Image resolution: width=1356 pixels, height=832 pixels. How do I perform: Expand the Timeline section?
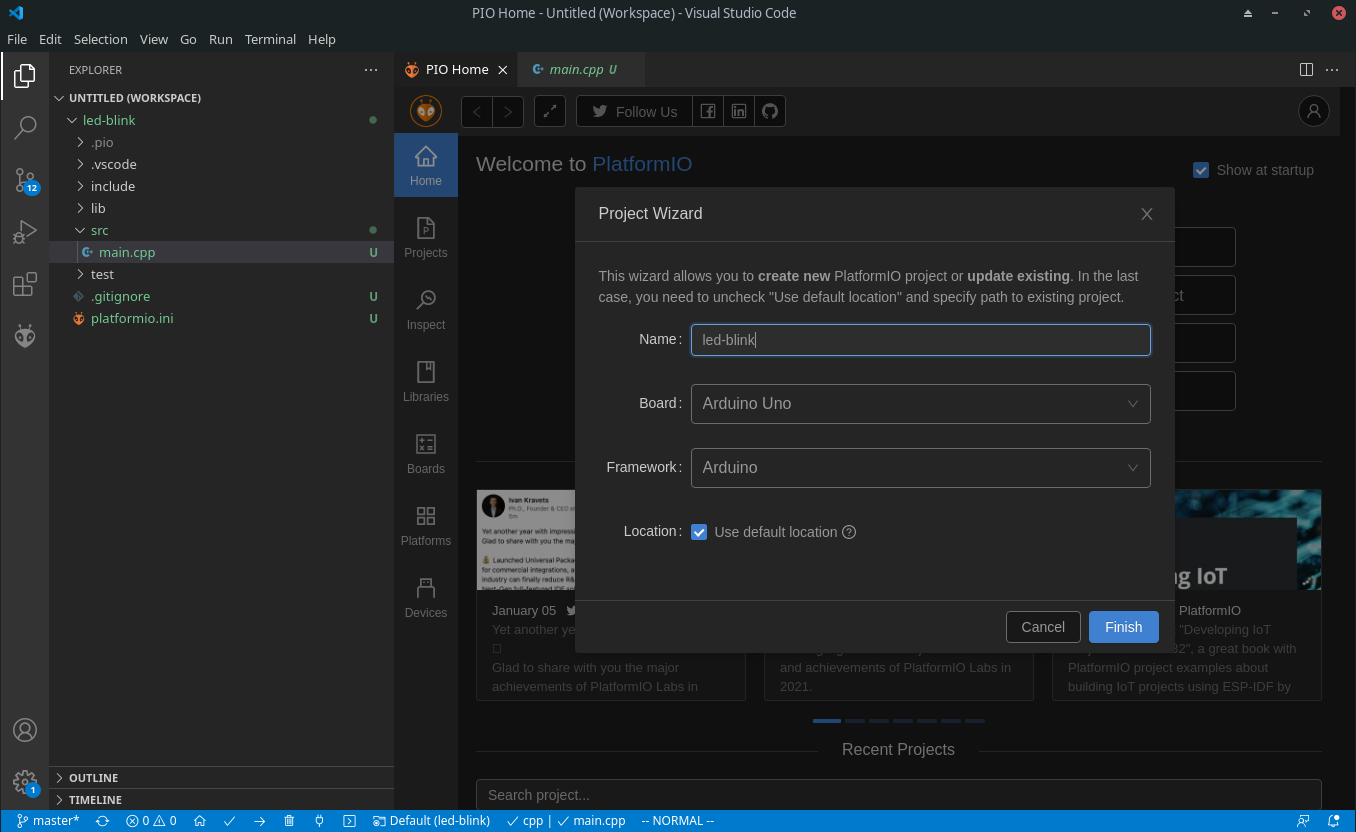[221, 800]
